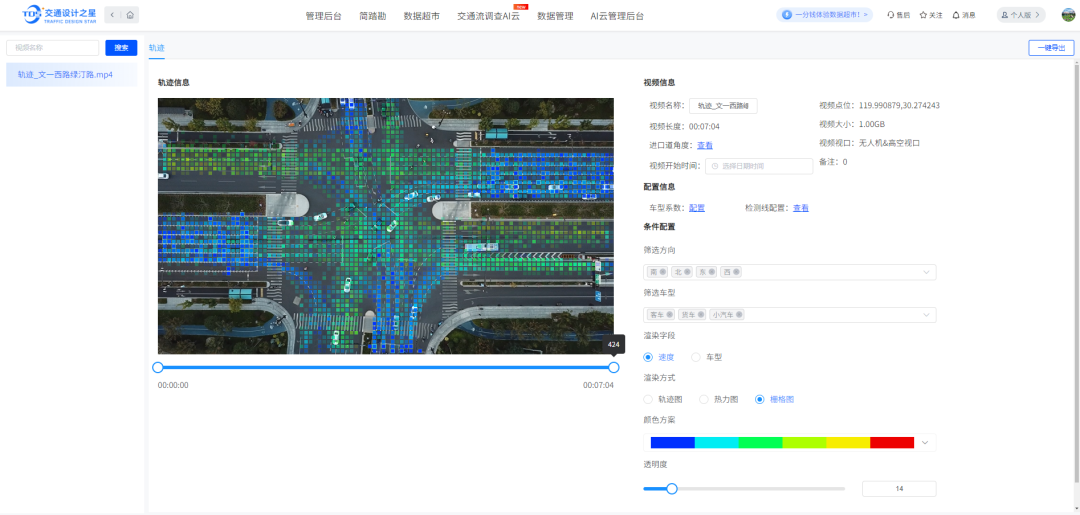Focus the transparency value box showing 14

(899, 489)
